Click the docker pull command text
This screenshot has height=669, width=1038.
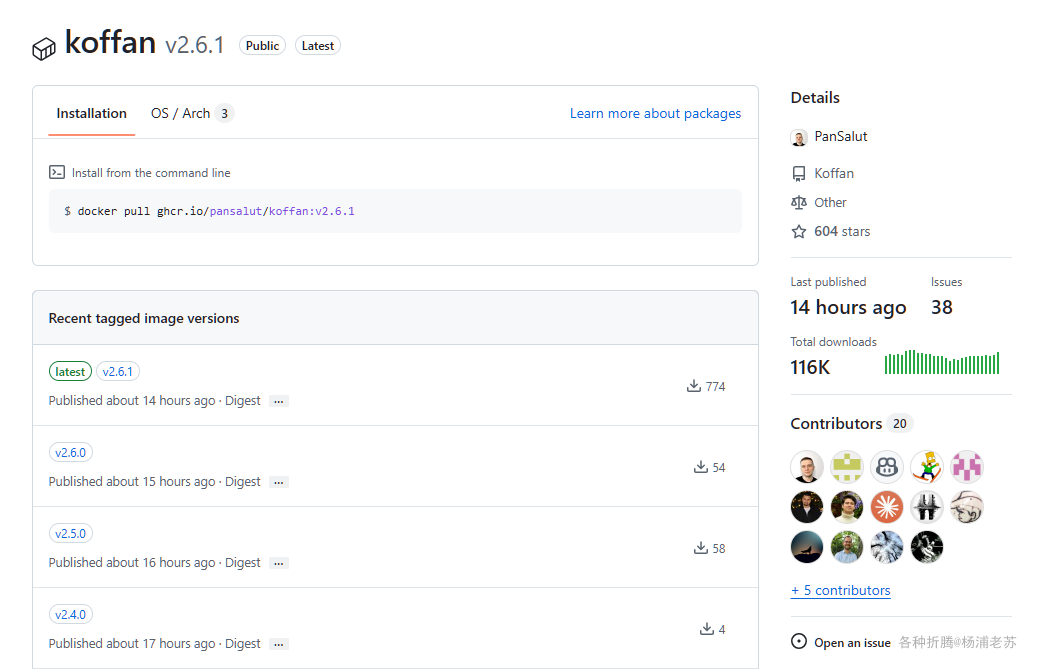click(216, 211)
